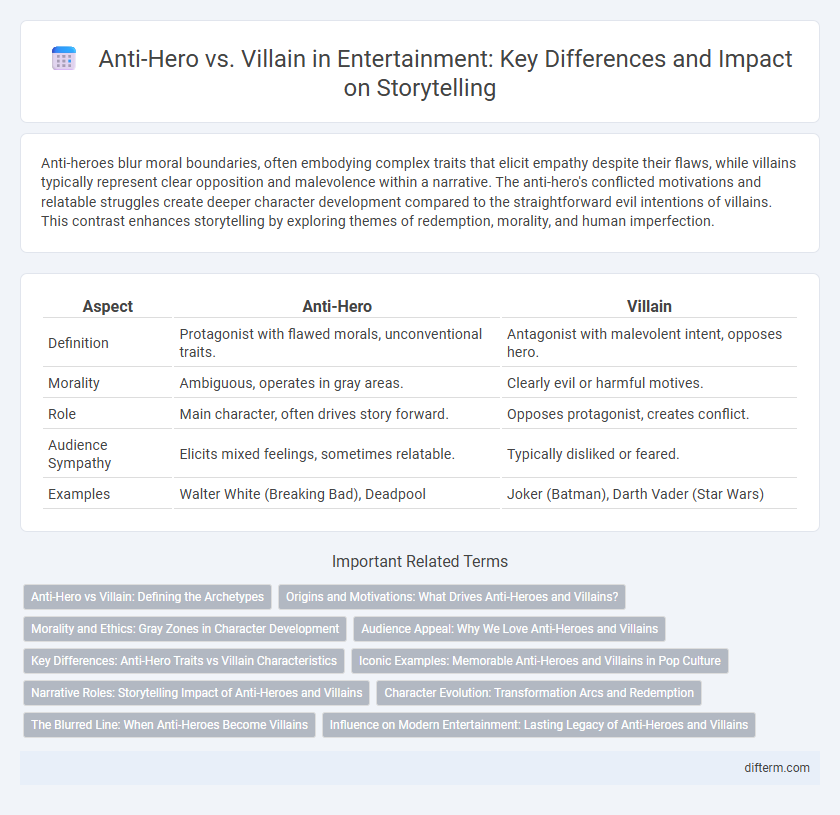Viewport: 840px width, 815px height.
Task: Click the 'Aspect' column header
Action: (107, 306)
